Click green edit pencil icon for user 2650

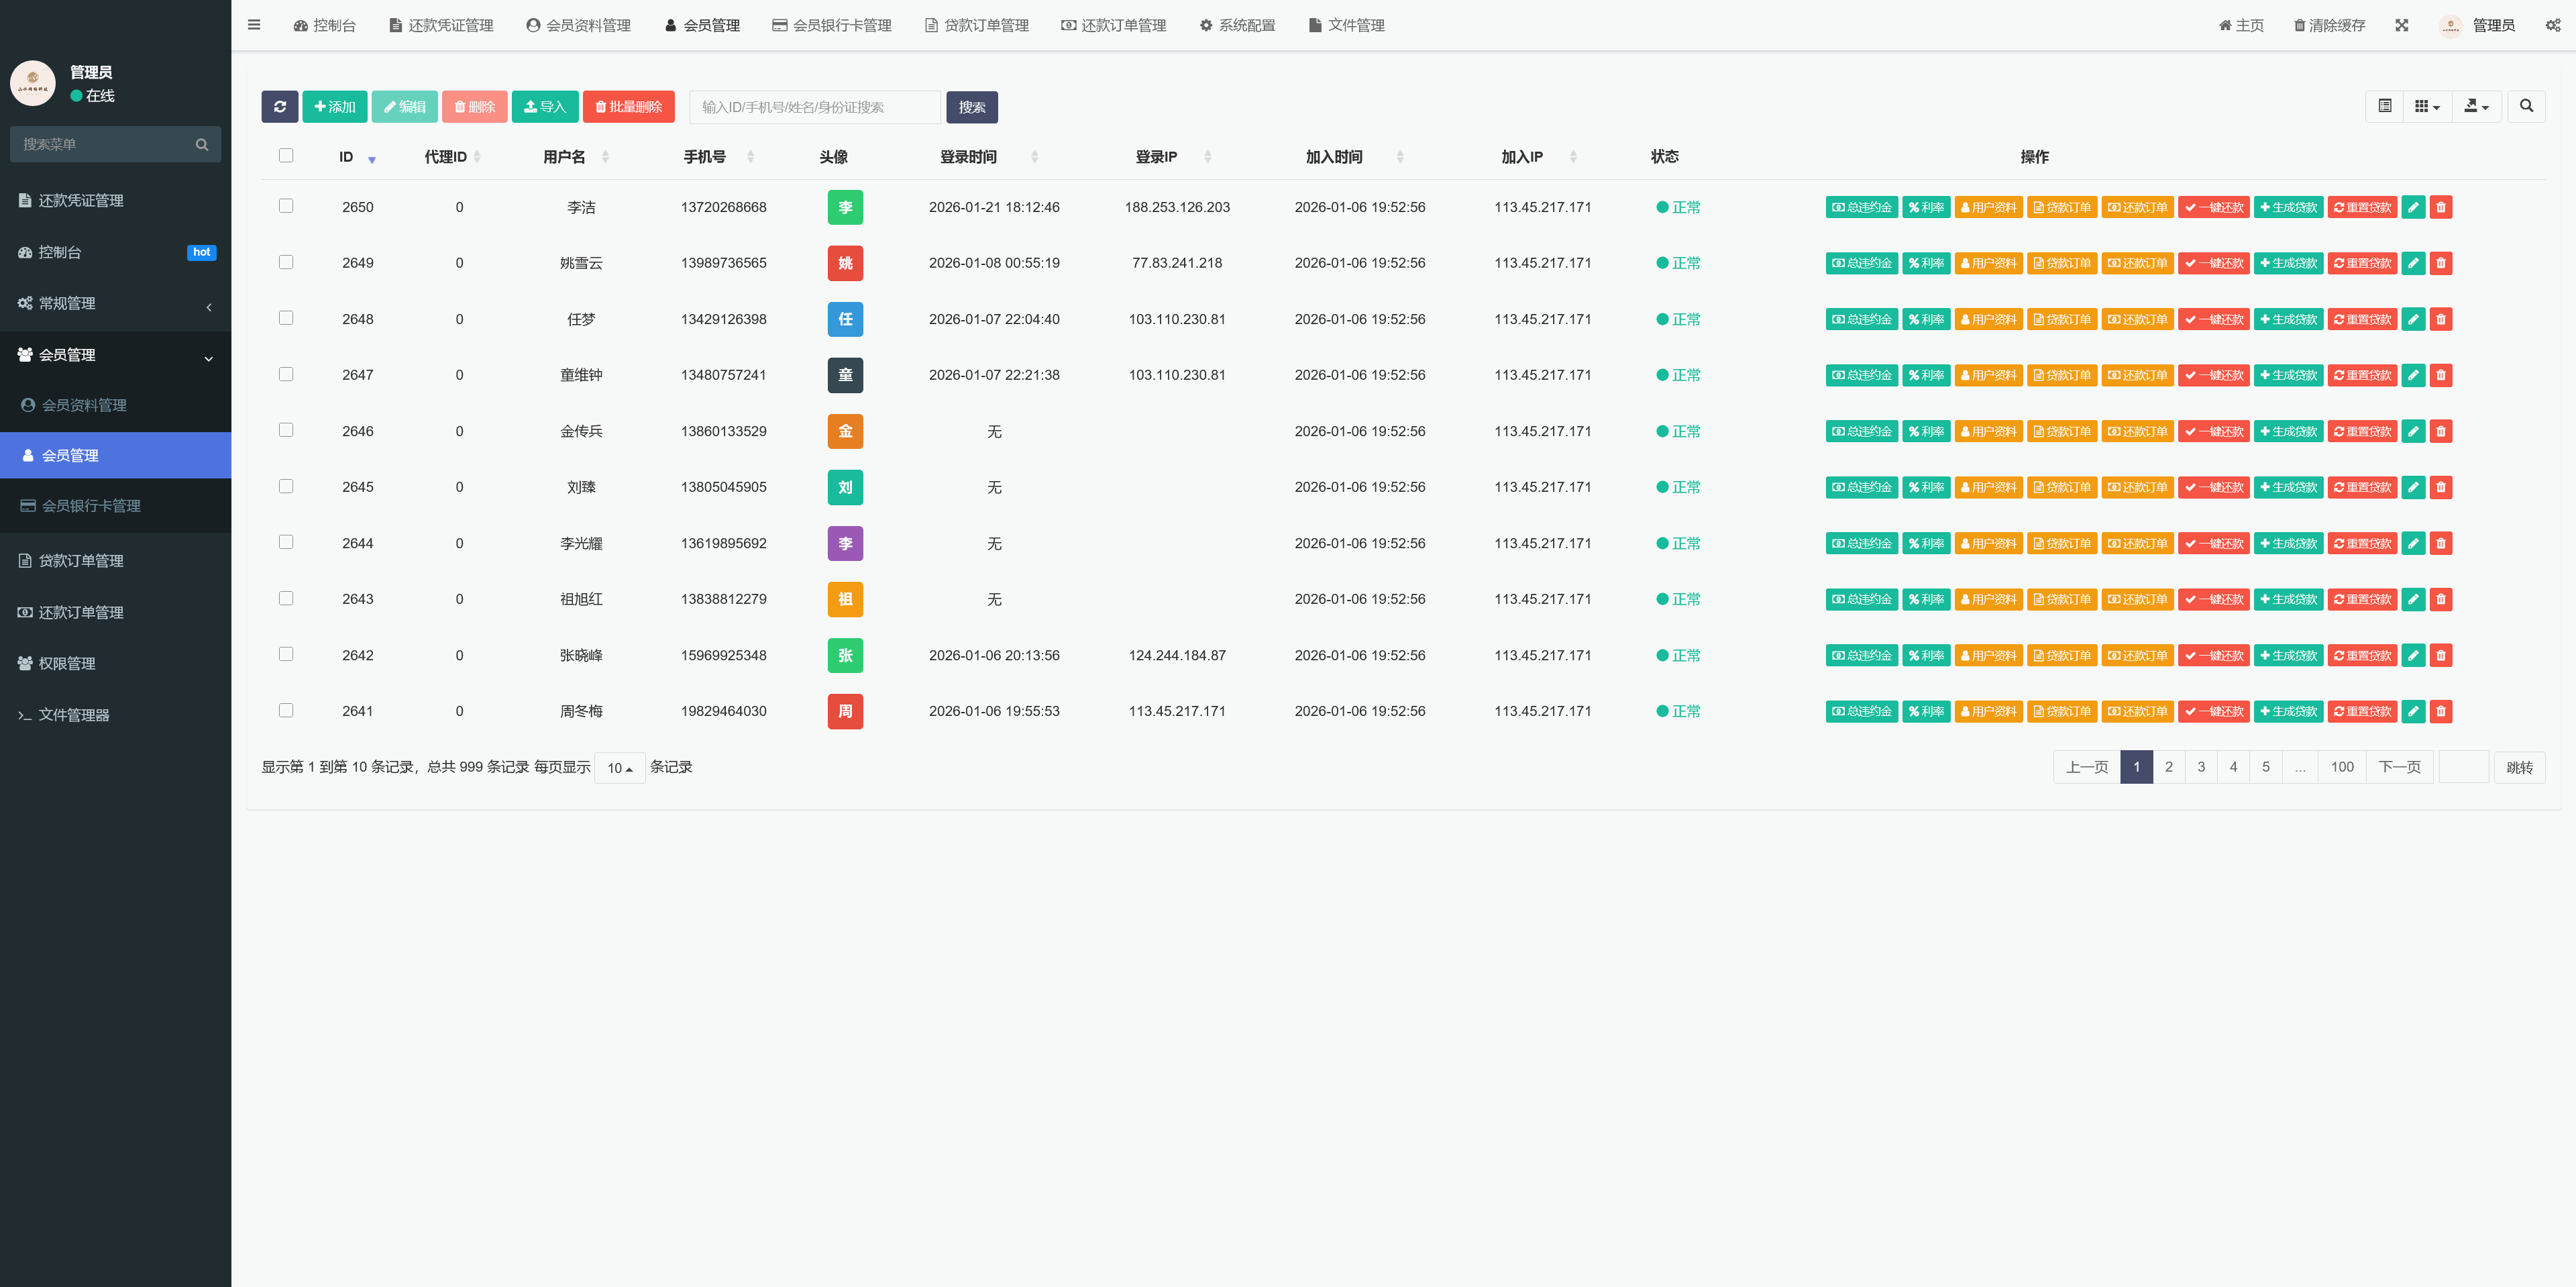[x=2413, y=207]
